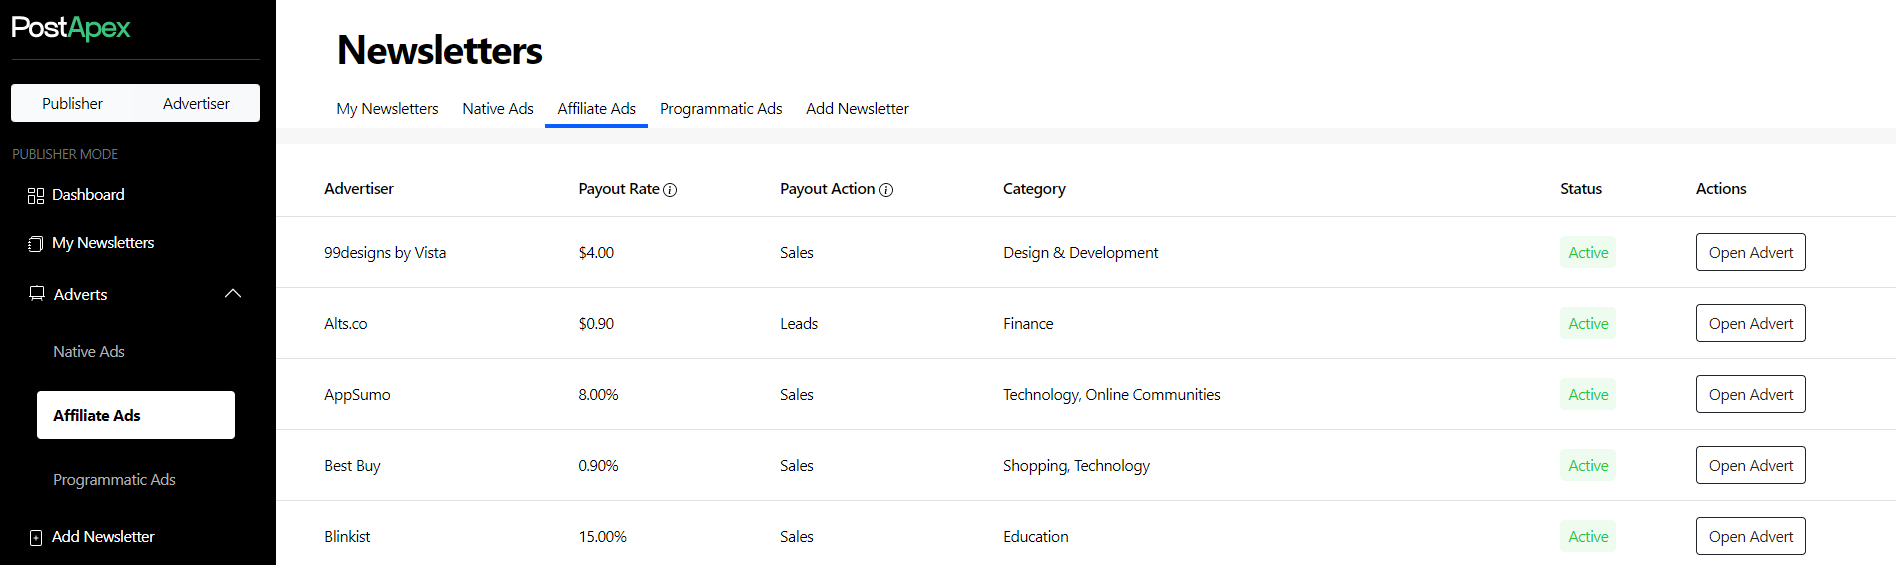
Task: Open the Native Ads tab
Action: pos(498,108)
